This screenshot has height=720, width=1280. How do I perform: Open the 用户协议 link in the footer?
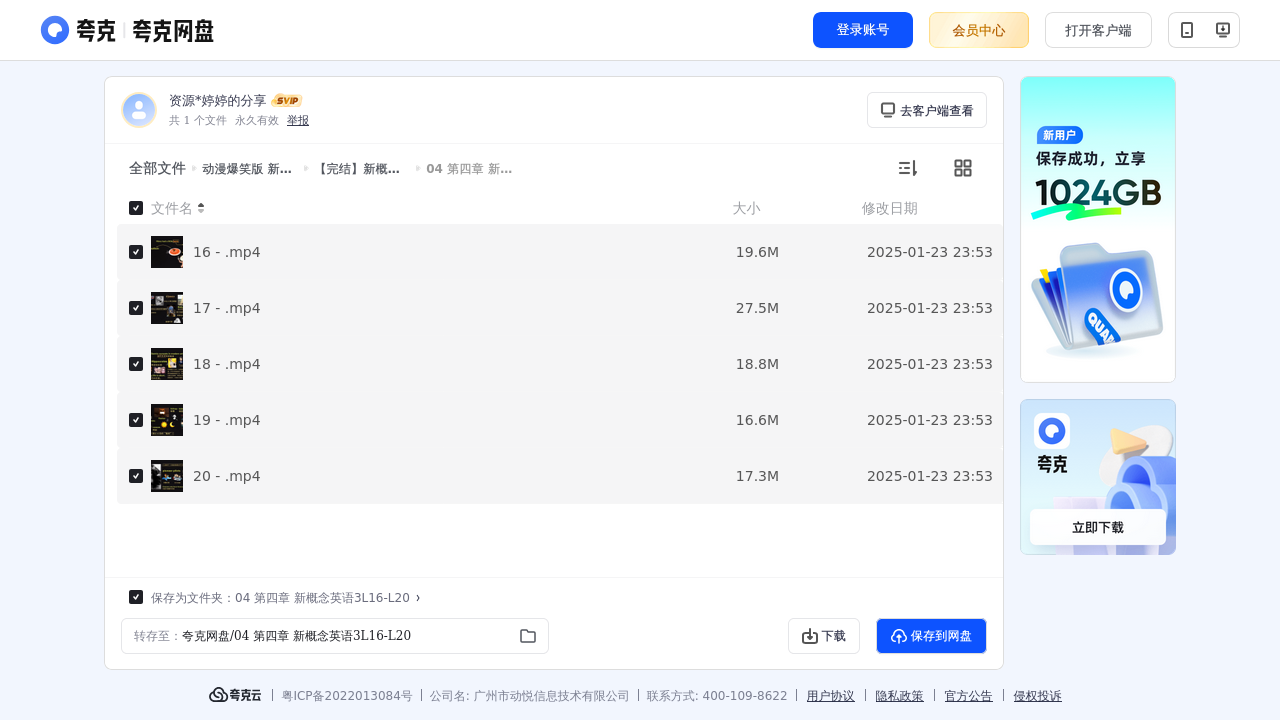[x=831, y=696]
